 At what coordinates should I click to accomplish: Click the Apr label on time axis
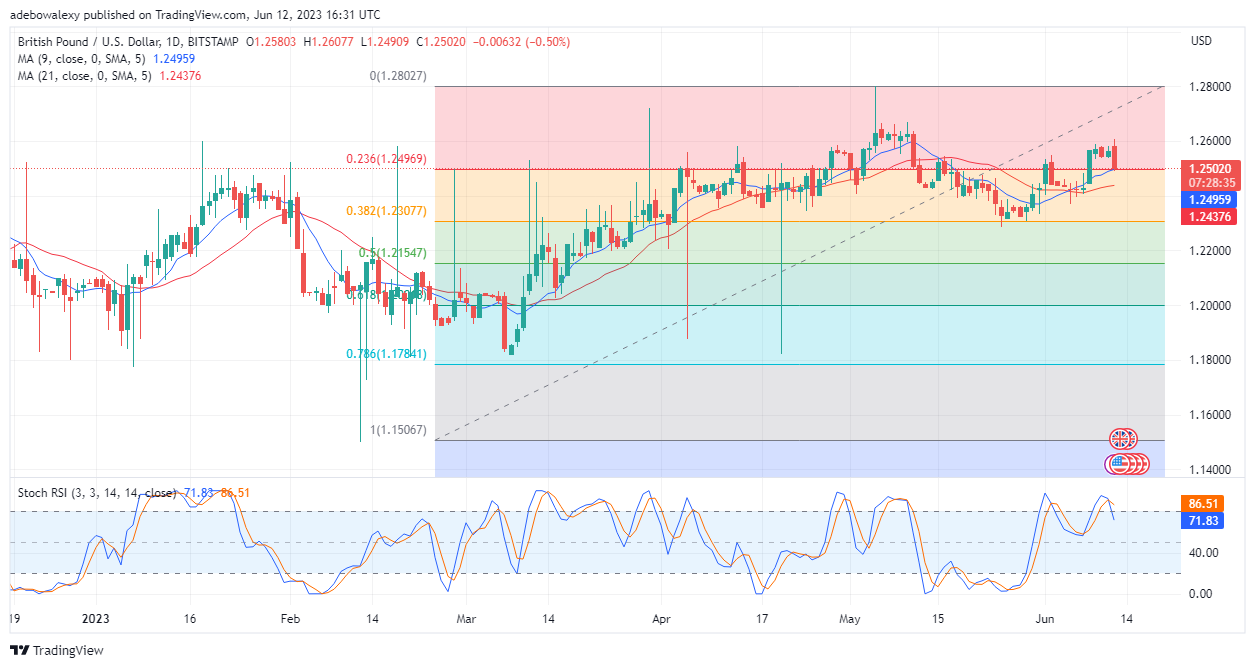[x=662, y=619]
